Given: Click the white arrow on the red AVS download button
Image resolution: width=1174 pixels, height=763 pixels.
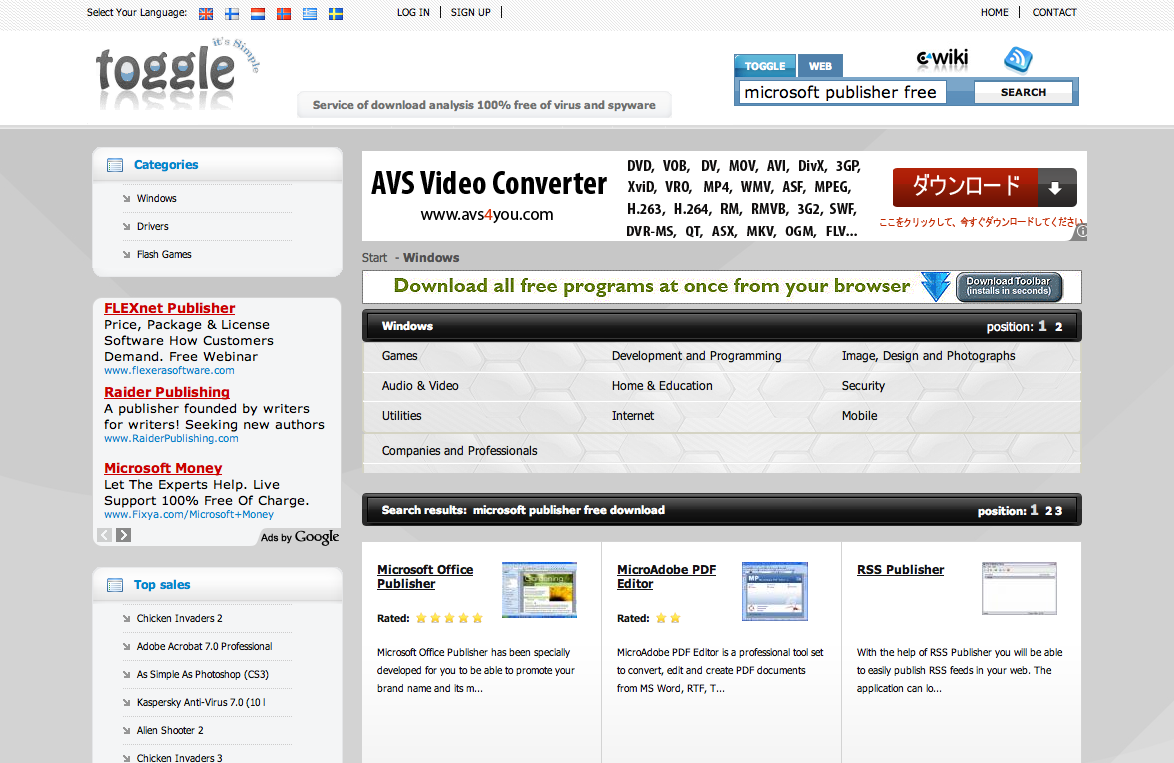Looking at the screenshot, I should tap(1055, 187).
